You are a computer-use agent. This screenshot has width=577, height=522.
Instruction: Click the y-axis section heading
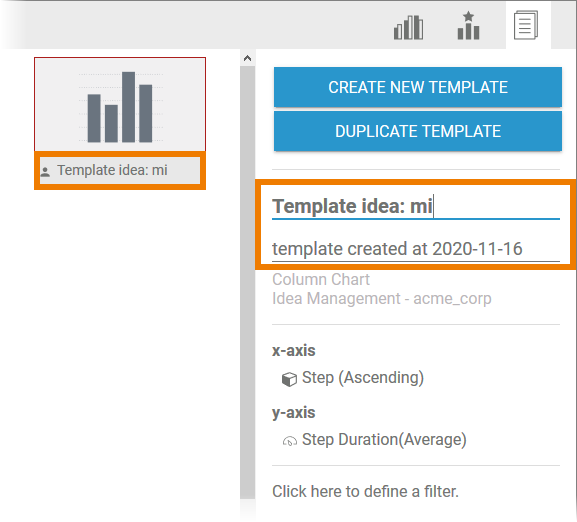tap(294, 413)
